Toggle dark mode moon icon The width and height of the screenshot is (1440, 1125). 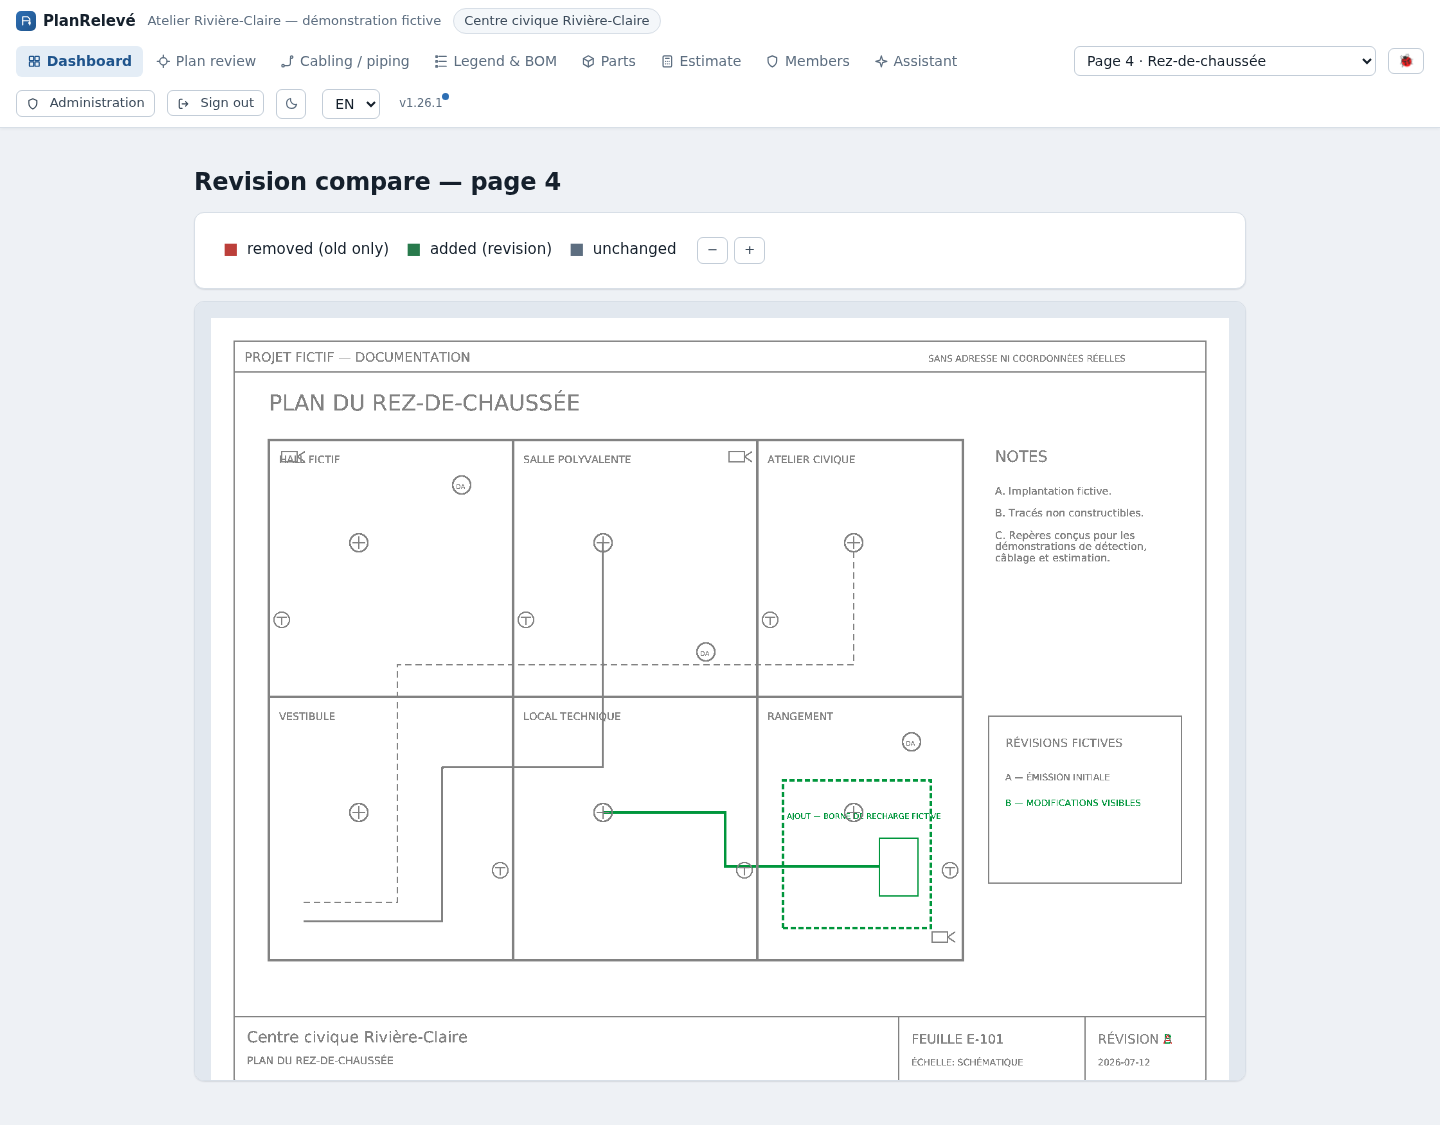pyautogui.click(x=291, y=104)
